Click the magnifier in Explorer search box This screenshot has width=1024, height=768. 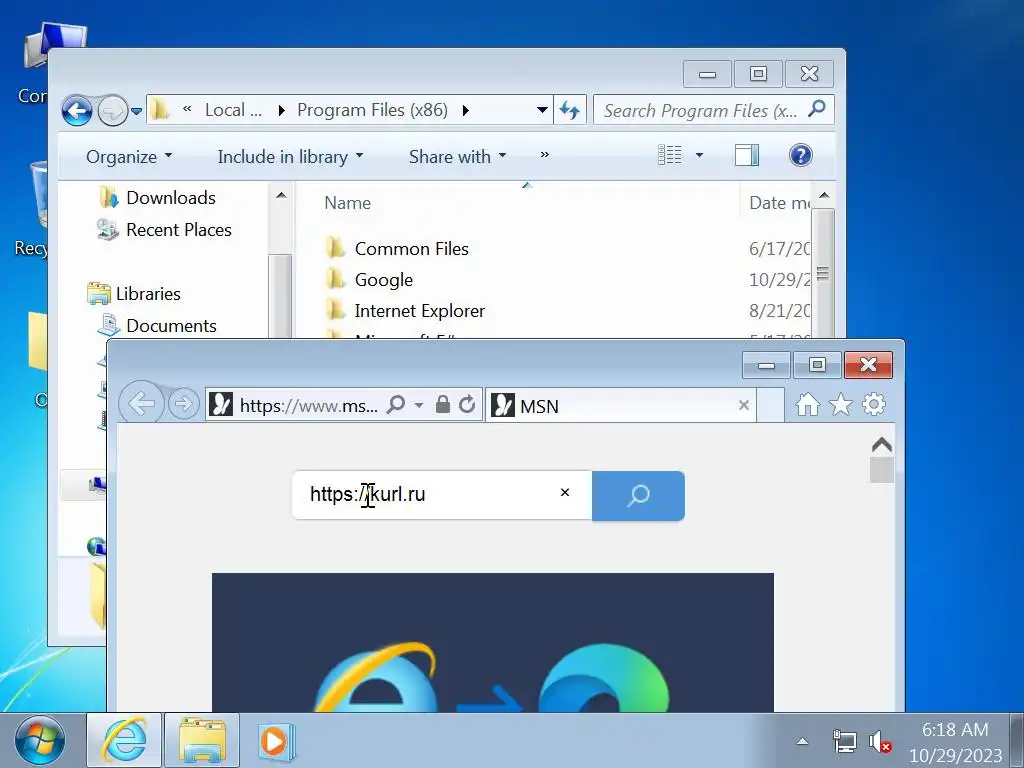coord(816,109)
